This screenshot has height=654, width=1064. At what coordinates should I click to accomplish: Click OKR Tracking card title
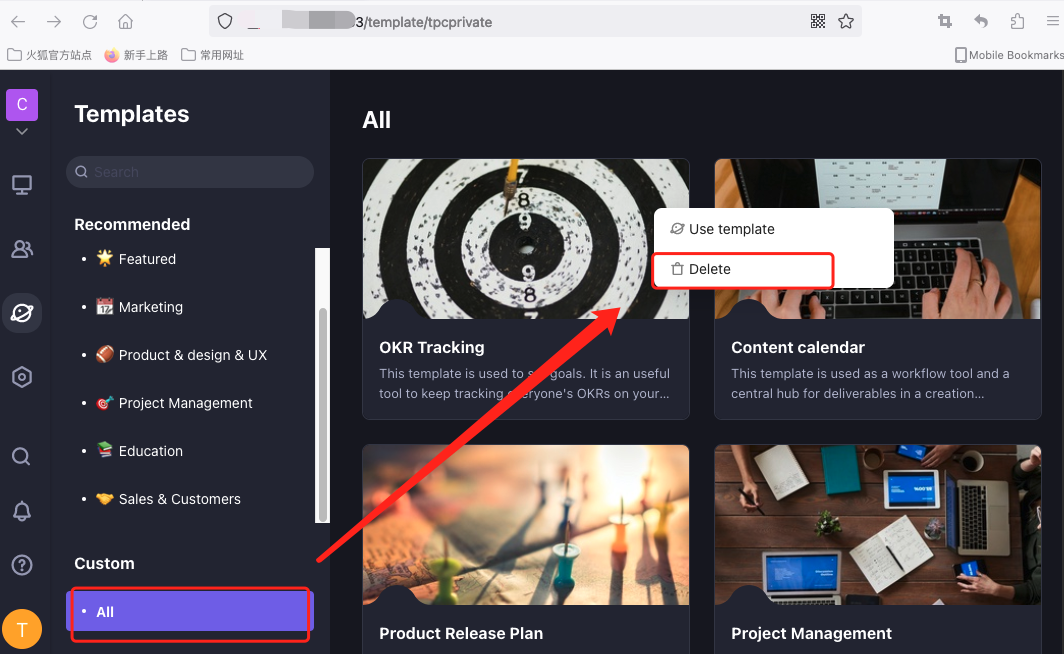coord(432,347)
